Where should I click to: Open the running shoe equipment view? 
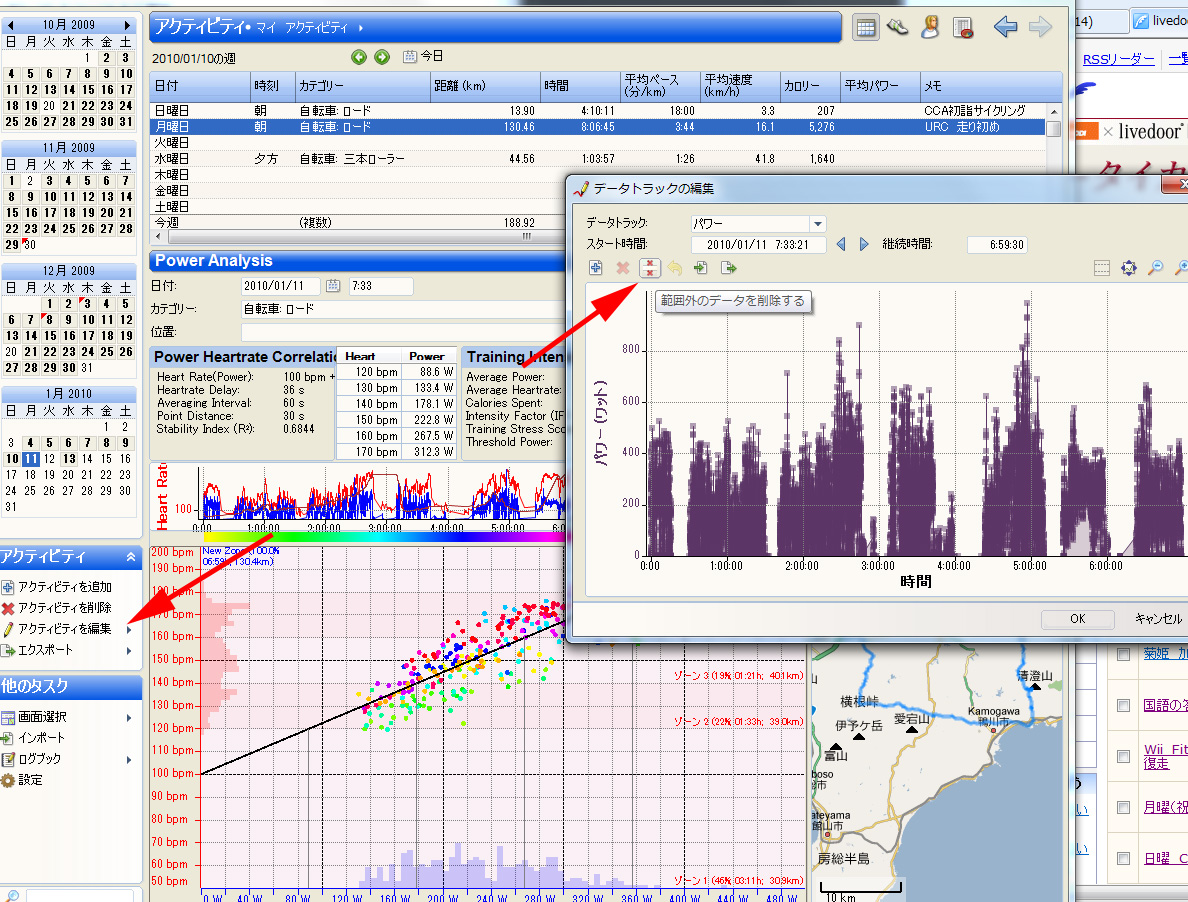point(898,28)
